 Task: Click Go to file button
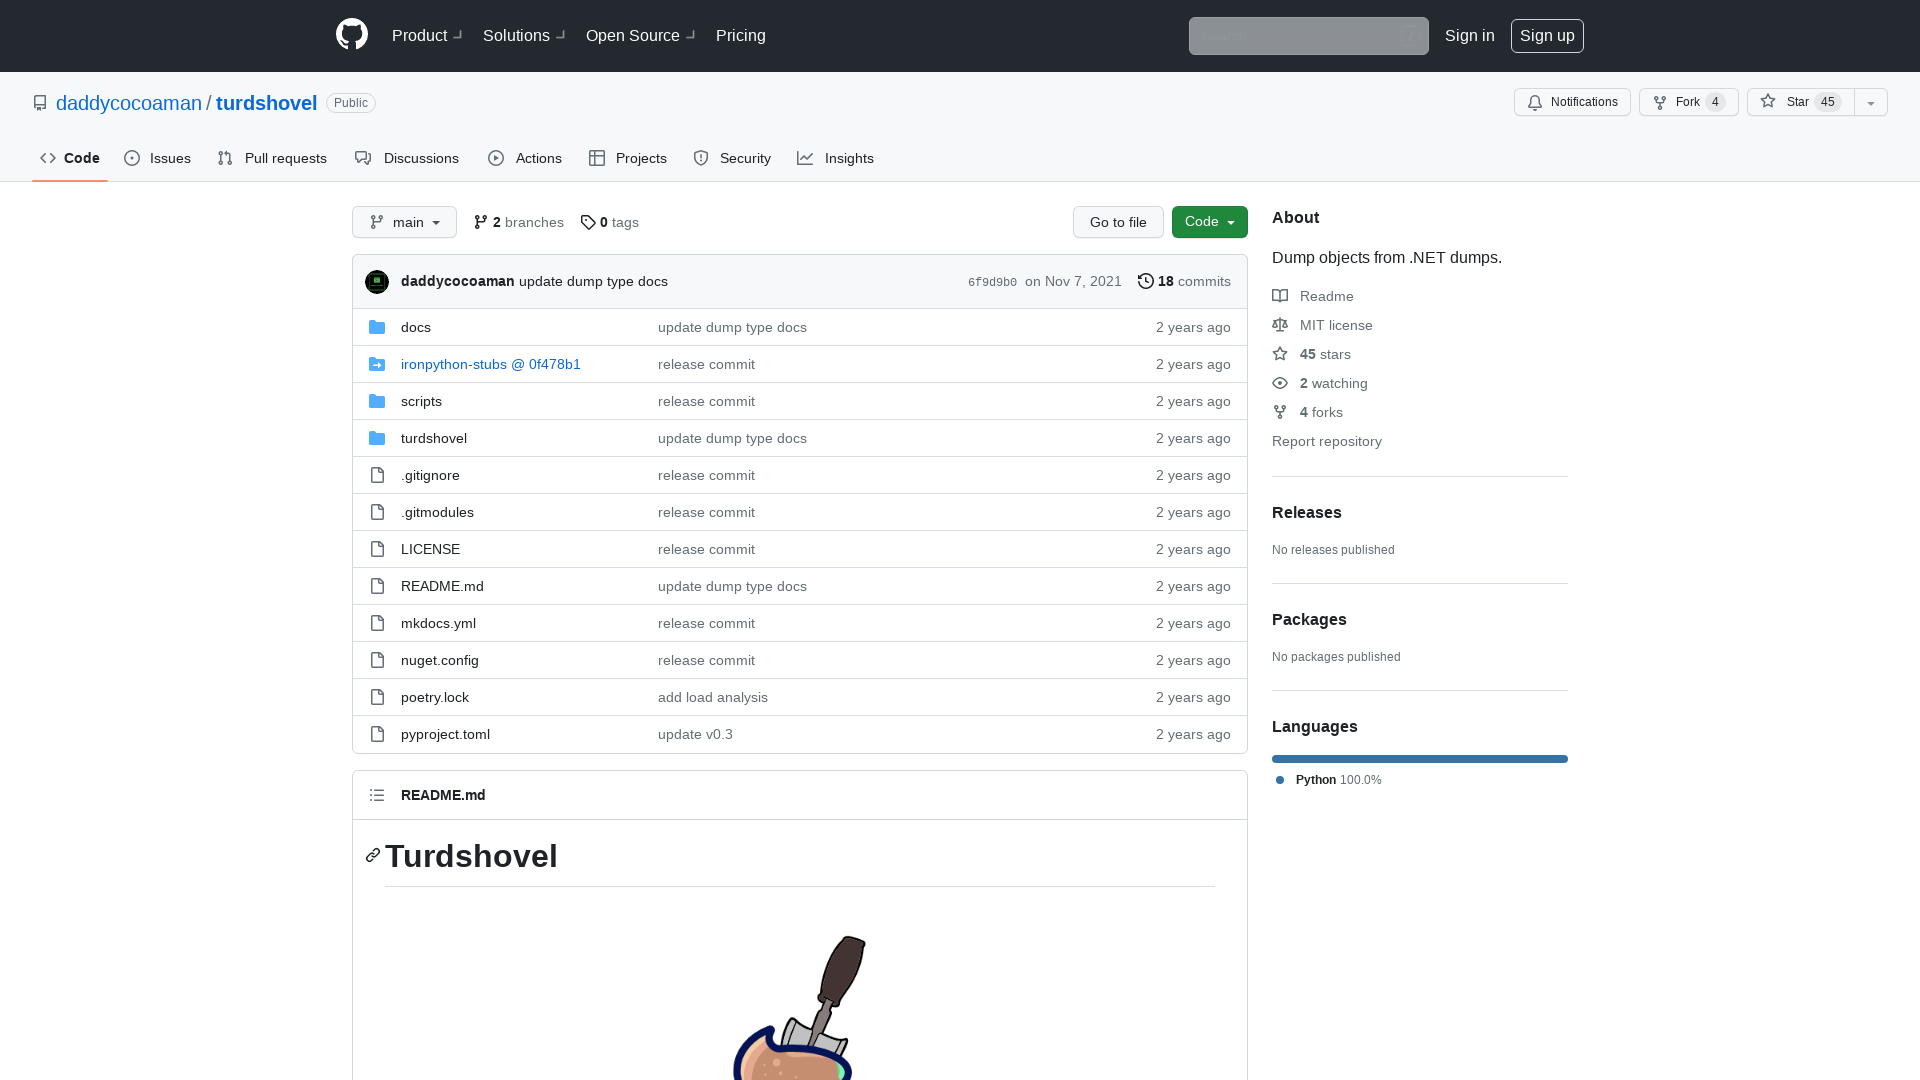(1118, 222)
